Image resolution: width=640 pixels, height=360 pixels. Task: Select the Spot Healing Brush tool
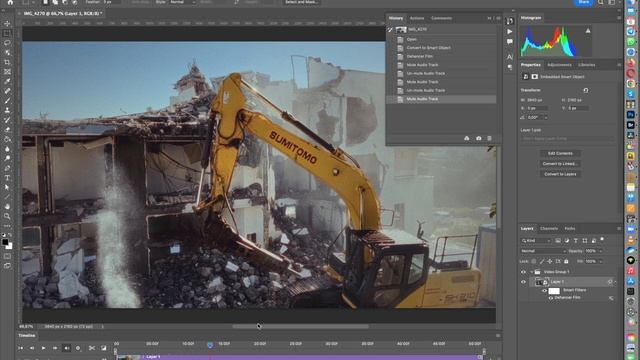point(7,91)
